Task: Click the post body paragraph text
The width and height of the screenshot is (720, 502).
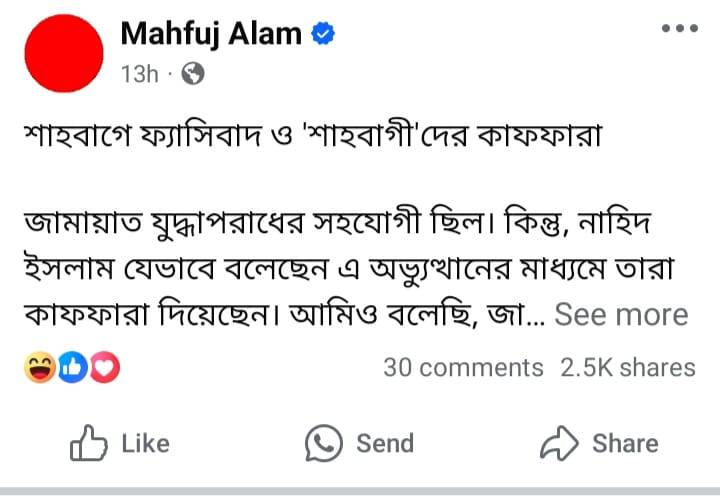Action: click(x=340, y=268)
